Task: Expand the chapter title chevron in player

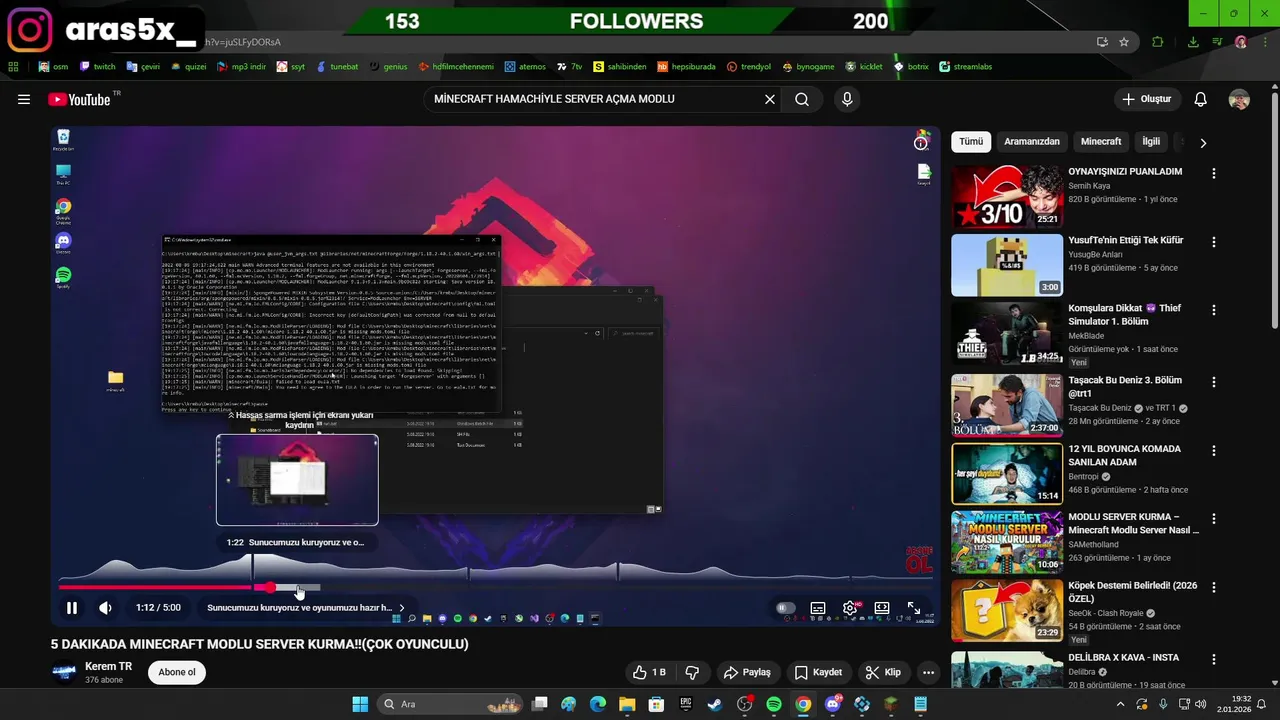Action: (x=402, y=607)
